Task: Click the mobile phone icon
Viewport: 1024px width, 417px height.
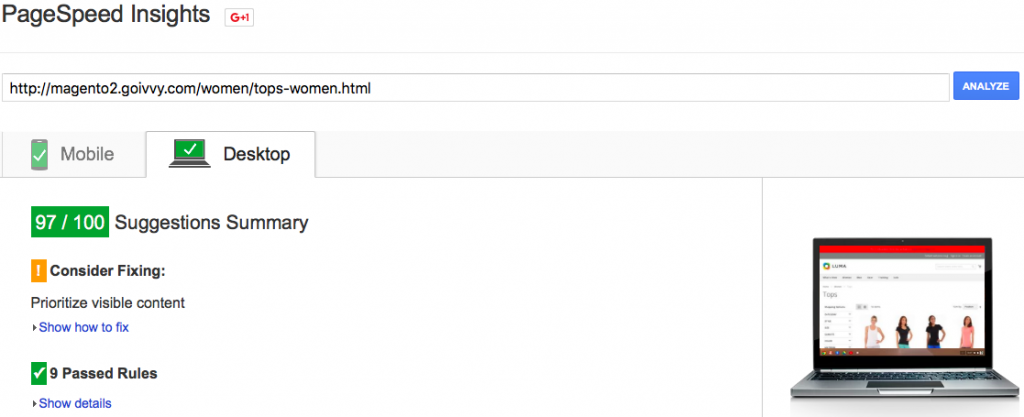Action: coord(39,154)
